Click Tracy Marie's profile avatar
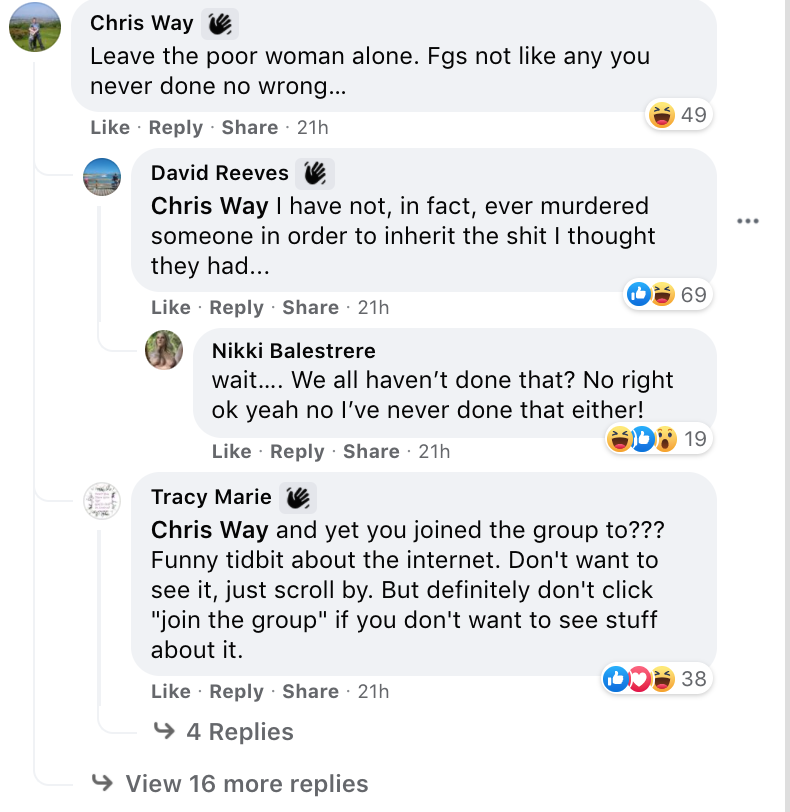 [x=102, y=501]
